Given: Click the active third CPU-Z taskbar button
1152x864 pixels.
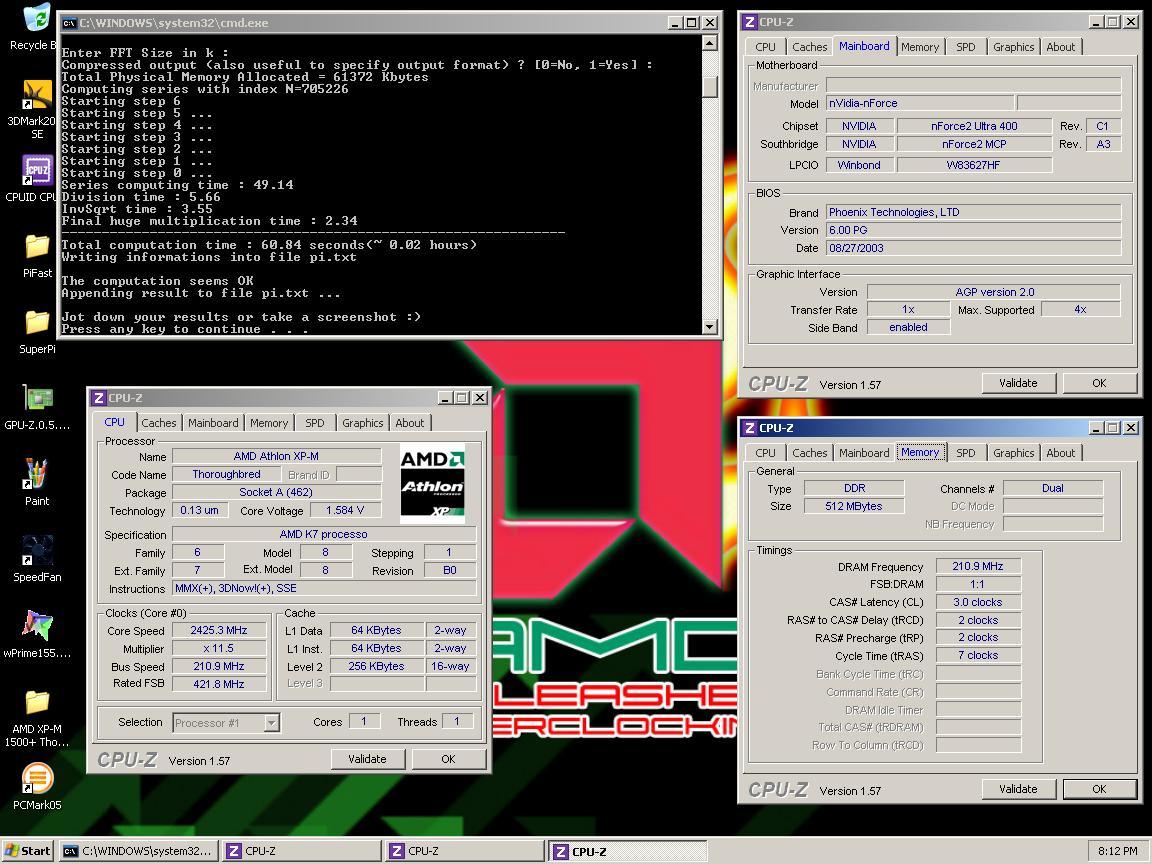Looking at the screenshot, I should pyautogui.click(x=629, y=851).
